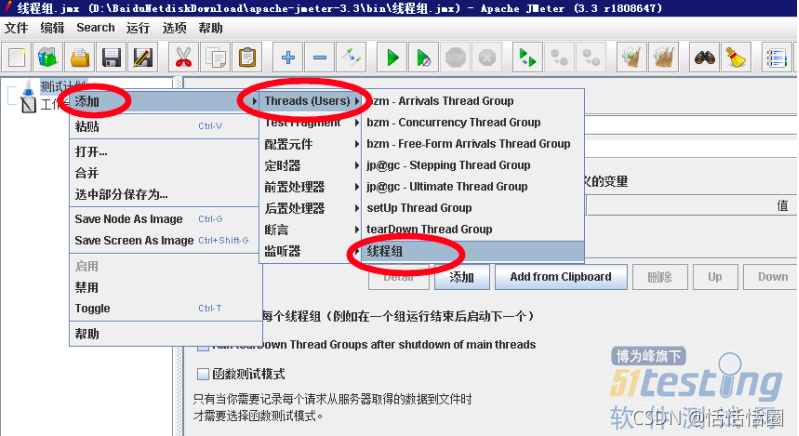
Task: Select 添加 in the context menu
Action: click(x=165, y=101)
